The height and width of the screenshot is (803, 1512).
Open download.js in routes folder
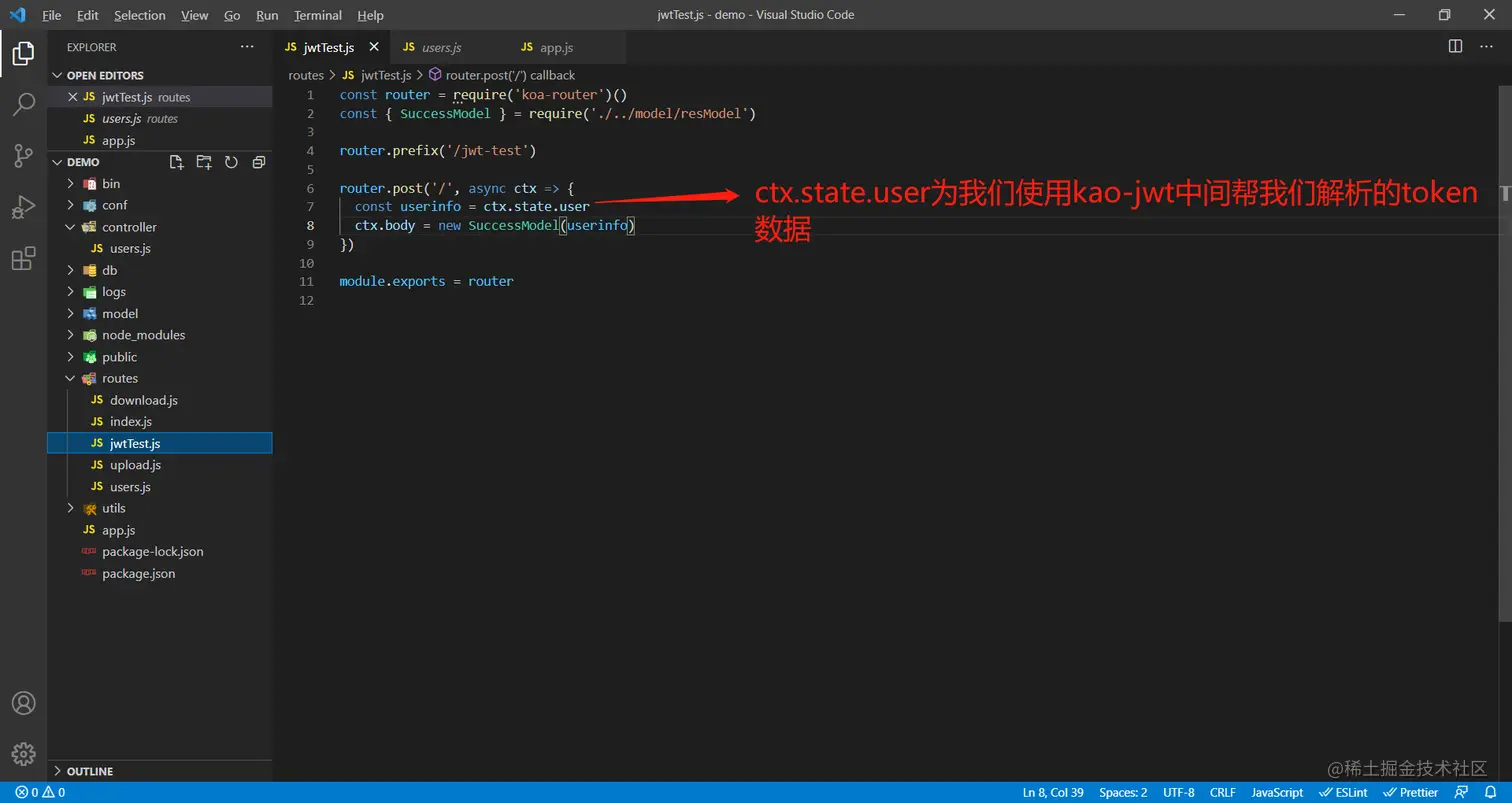160,400
